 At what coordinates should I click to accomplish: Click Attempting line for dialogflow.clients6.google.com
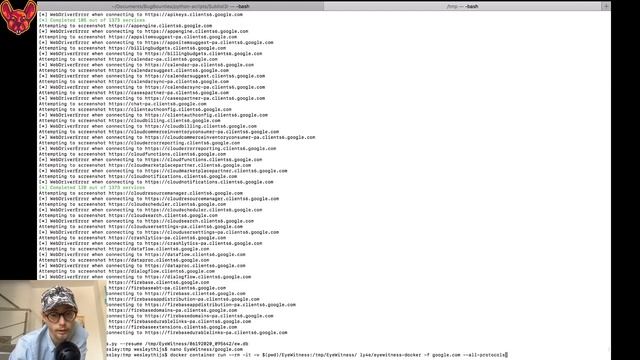point(127,271)
